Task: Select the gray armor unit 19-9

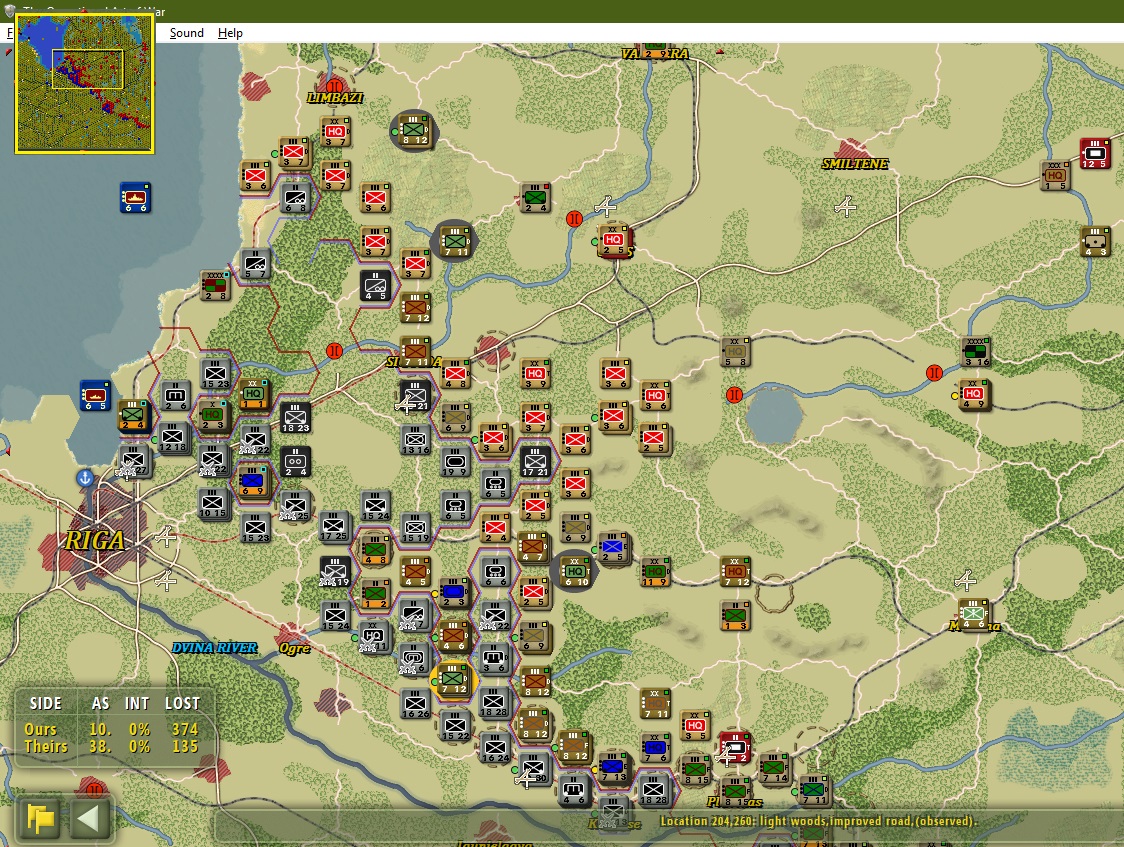Action: [455, 461]
